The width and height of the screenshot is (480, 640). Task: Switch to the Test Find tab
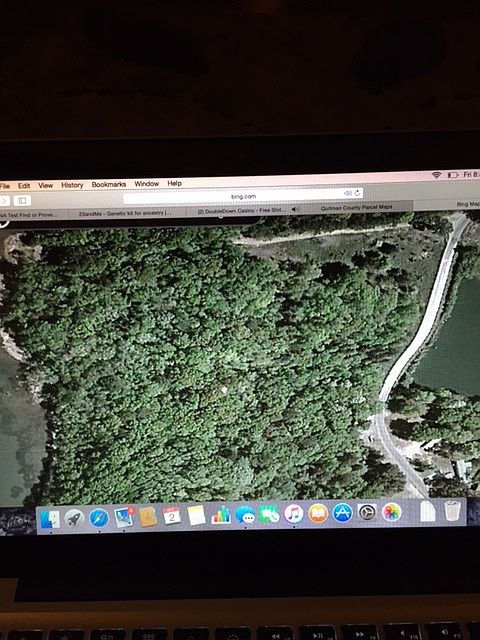click(x=29, y=215)
